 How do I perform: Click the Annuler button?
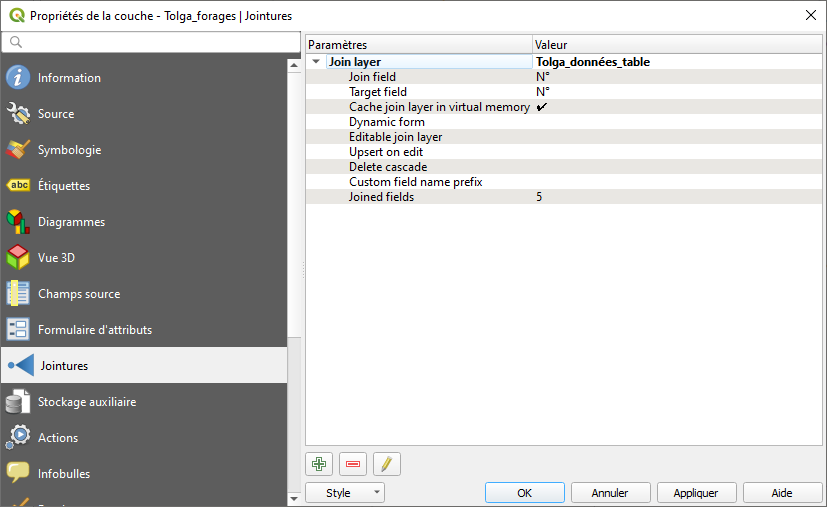coord(610,493)
